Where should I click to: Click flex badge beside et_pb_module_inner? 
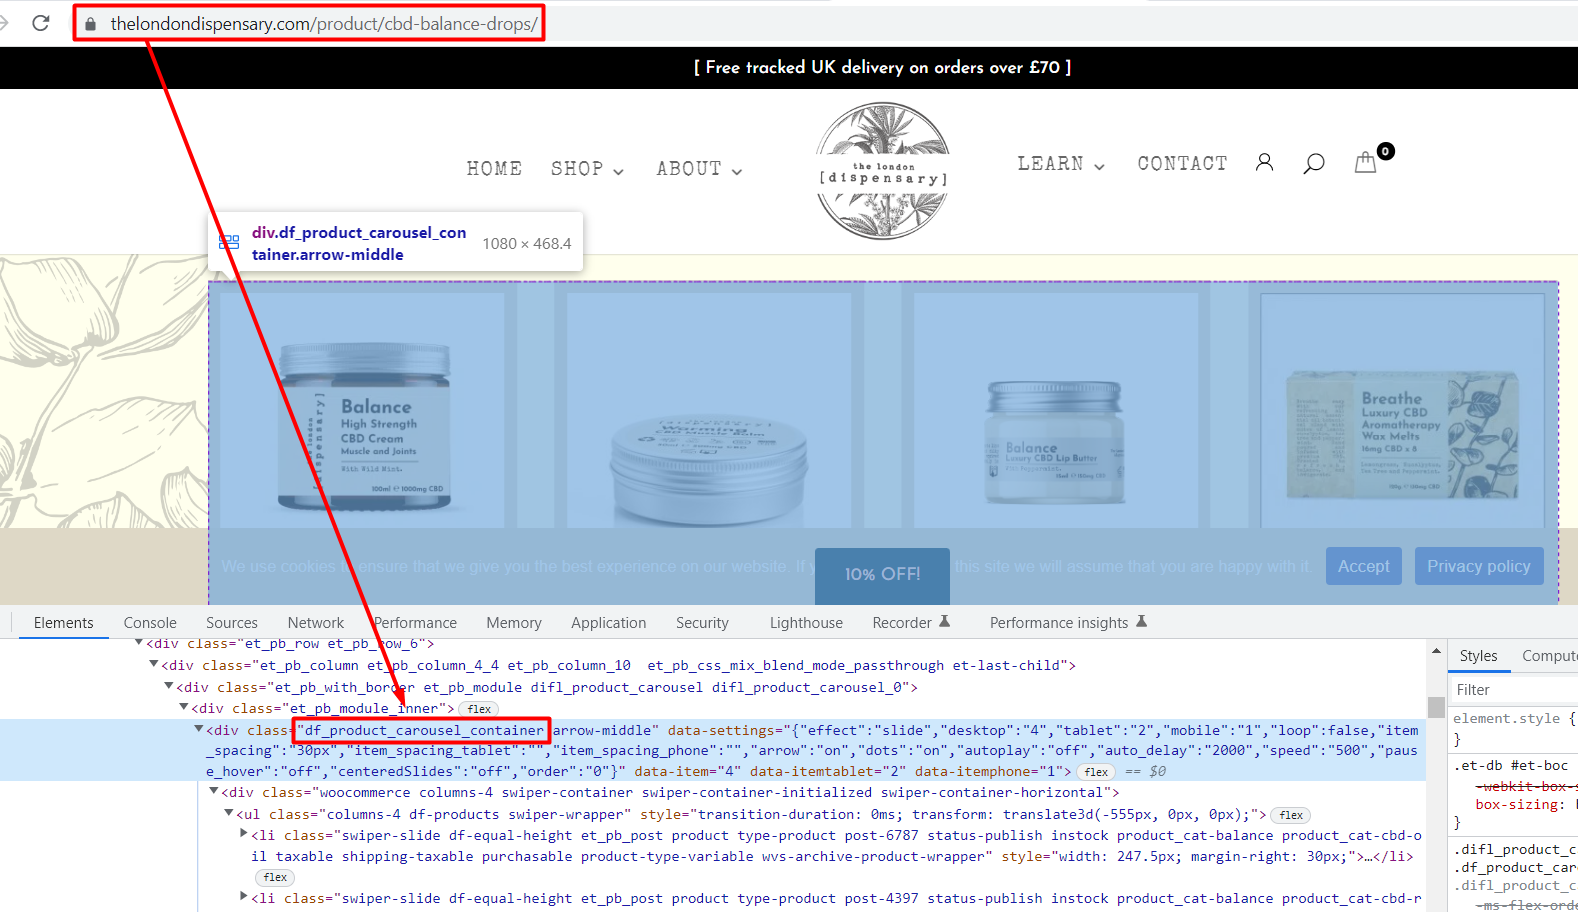tap(480, 709)
